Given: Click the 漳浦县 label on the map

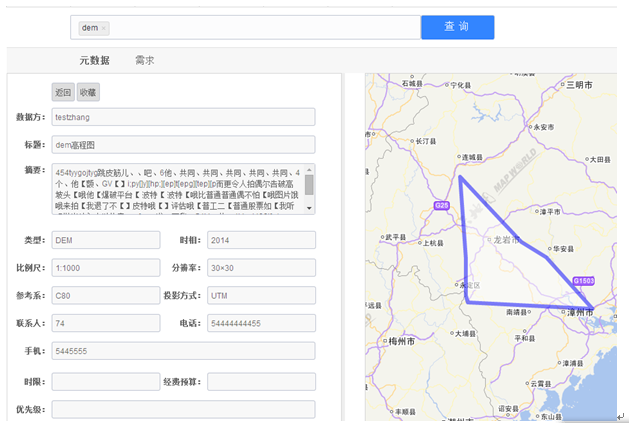Looking at the screenshot, I should tap(573, 363).
